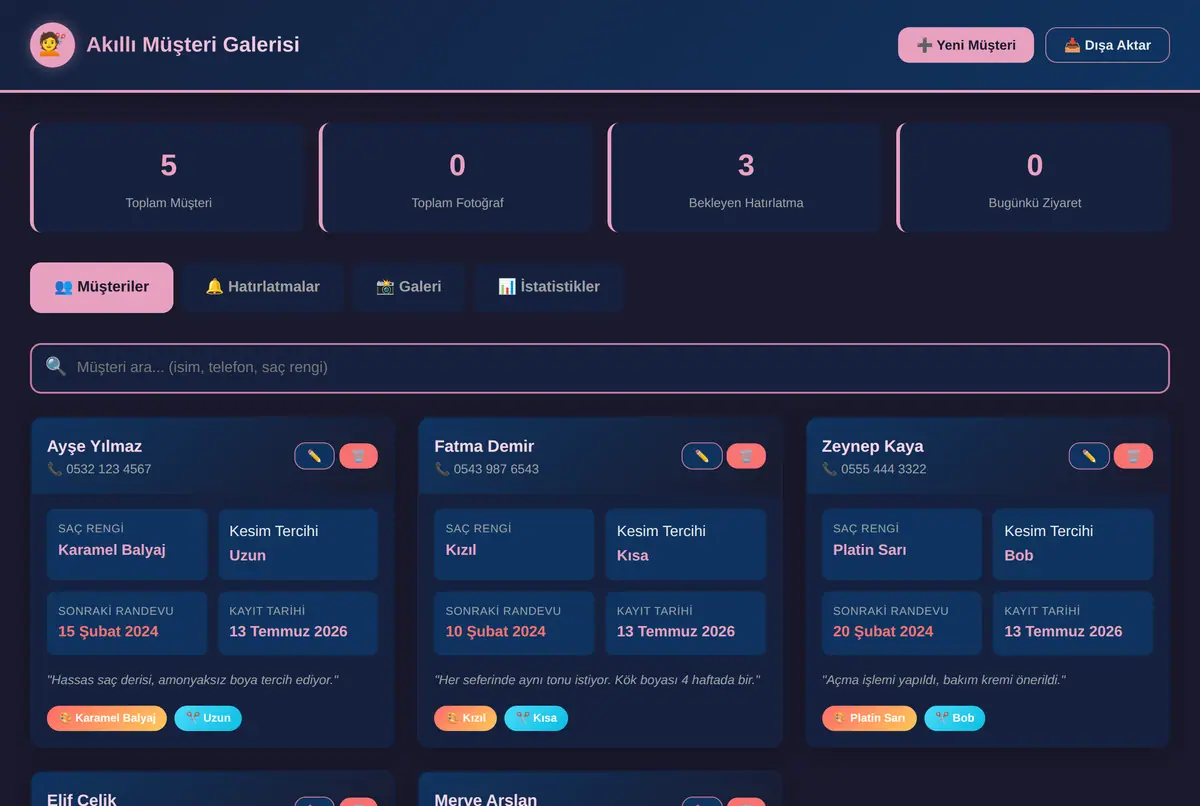Click the Uzun haircut tag
Viewport: 1200px width, 806px height.
(208, 718)
